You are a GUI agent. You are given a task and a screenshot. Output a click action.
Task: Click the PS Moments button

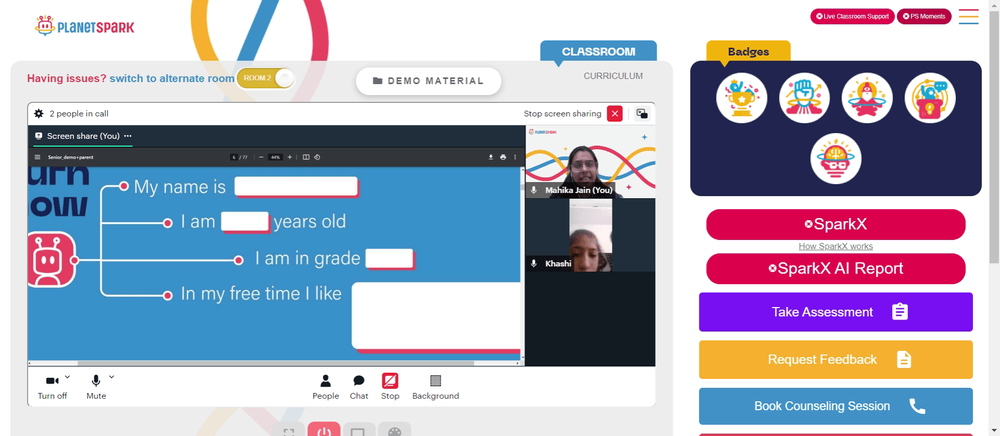[x=924, y=17]
